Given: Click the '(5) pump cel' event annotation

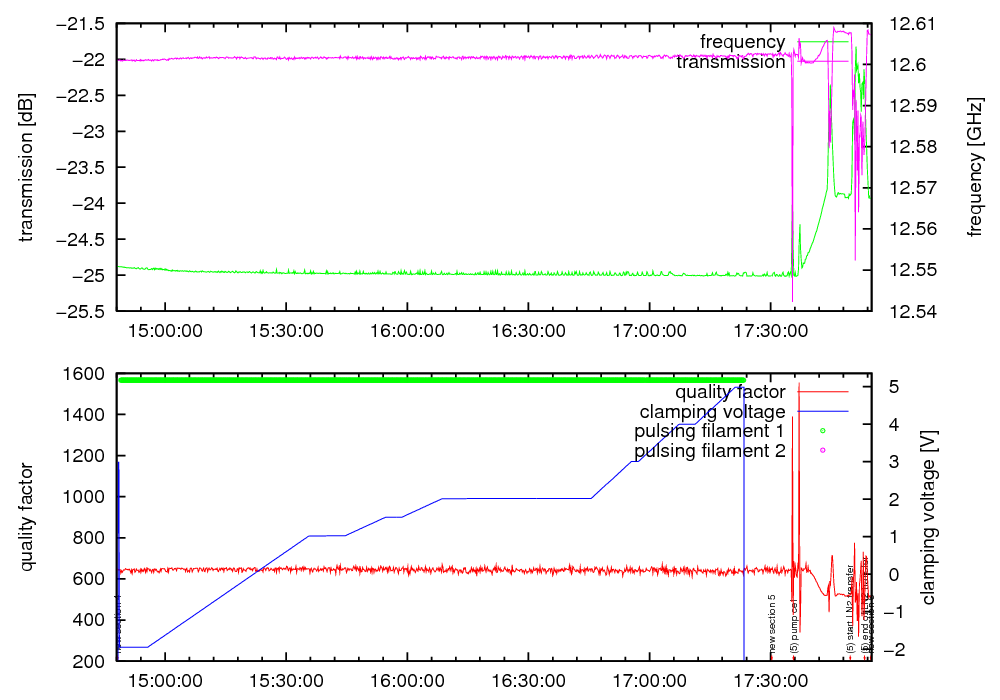Looking at the screenshot, I should 794,627.
